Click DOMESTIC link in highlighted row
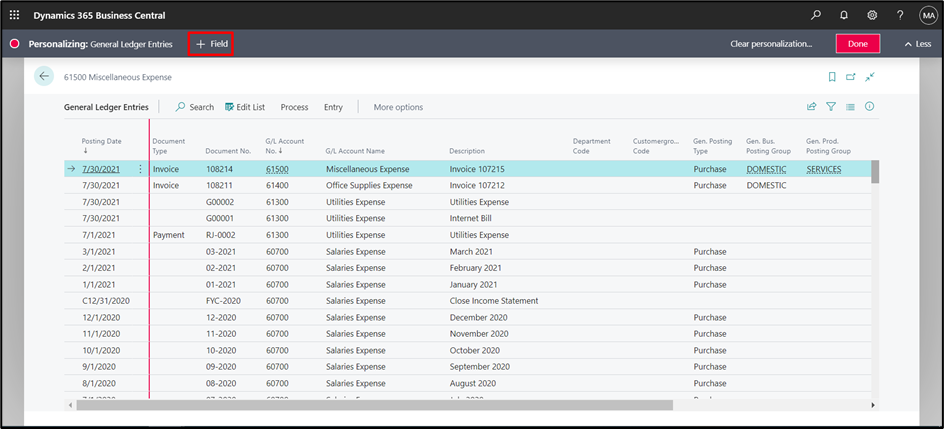 click(x=766, y=169)
